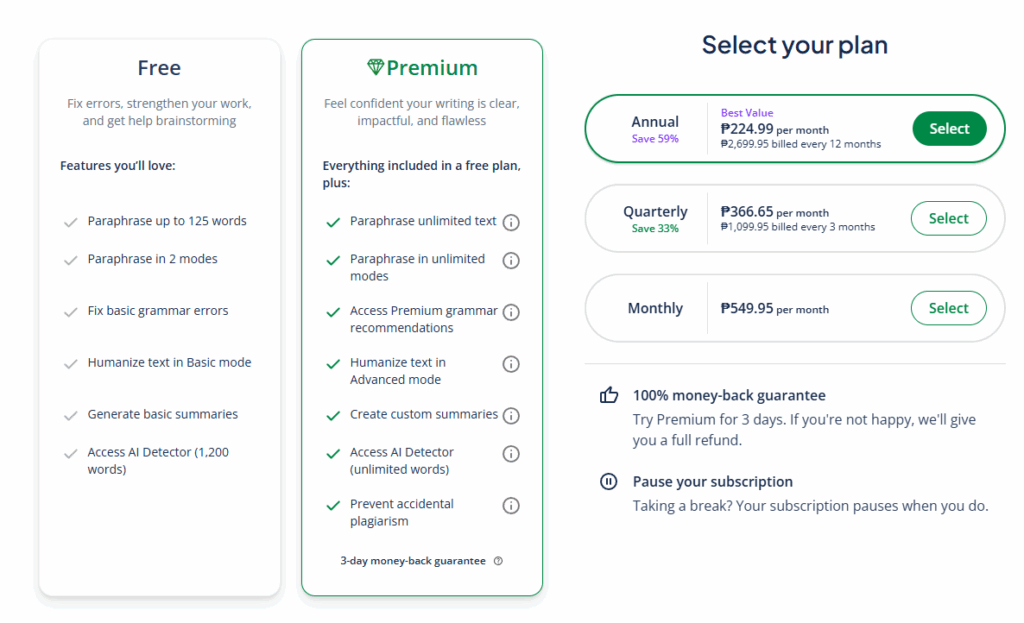This screenshot has width=1024, height=623.
Task: Click info icon beside Create custom summaries
Action: (x=511, y=415)
